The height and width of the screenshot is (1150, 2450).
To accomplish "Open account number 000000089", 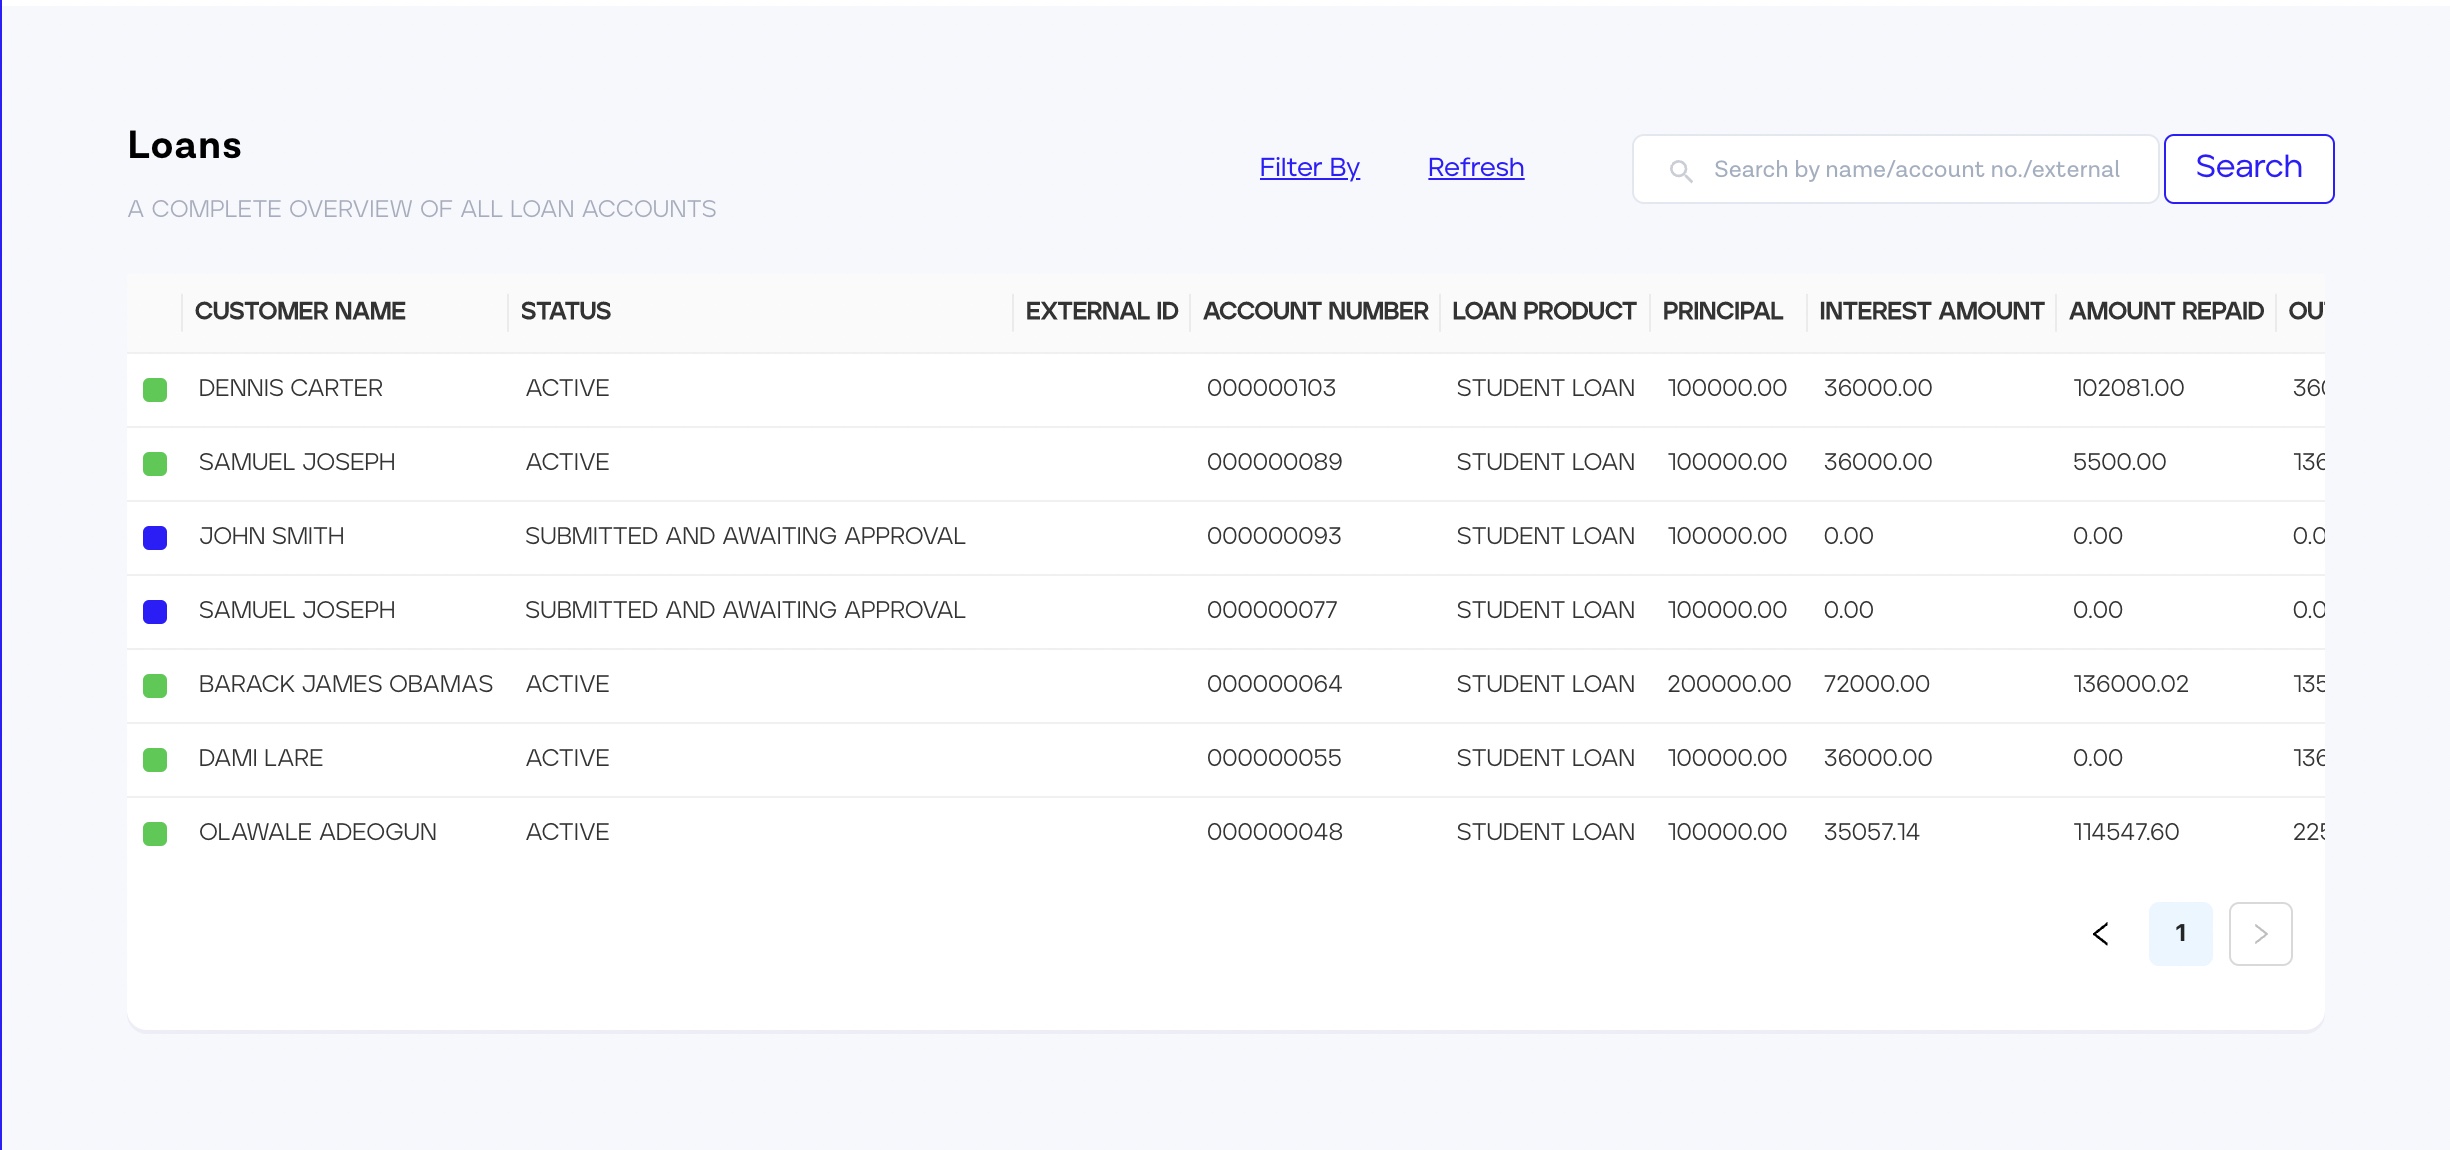I will point(1274,463).
